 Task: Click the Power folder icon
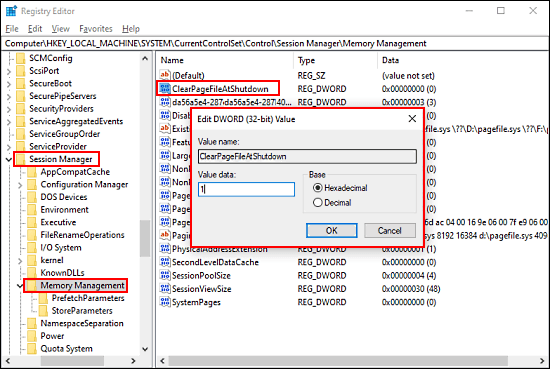click(x=32, y=336)
